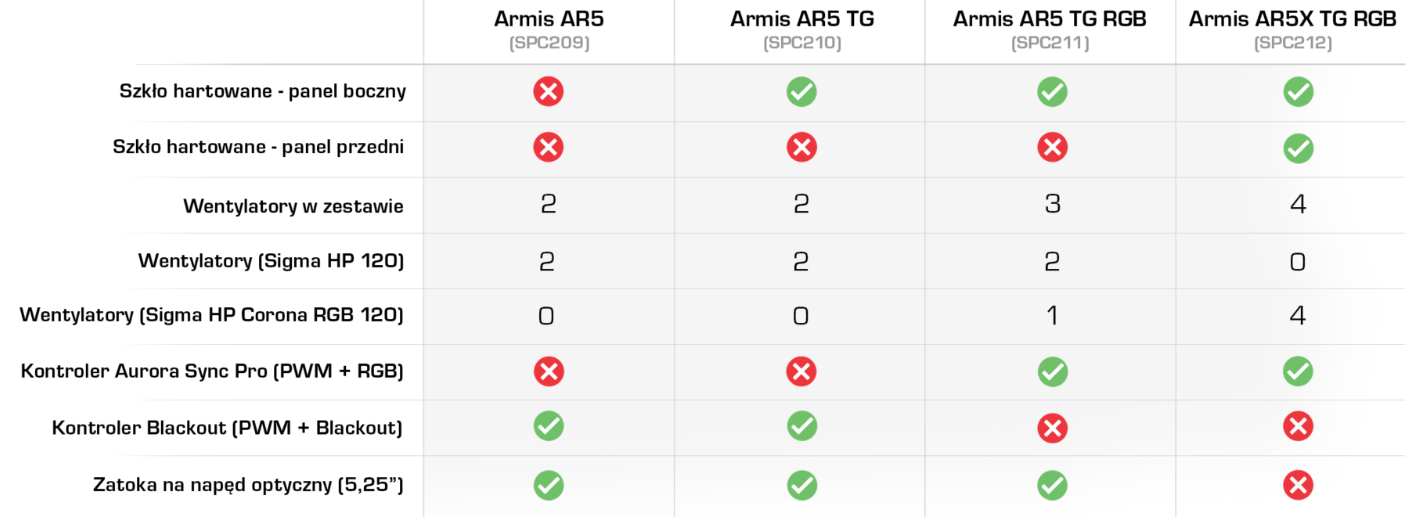Click green check for AR5X TG RGB front glass panel
This screenshot has width=1420, height=522.
pyautogui.click(x=1298, y=149)
